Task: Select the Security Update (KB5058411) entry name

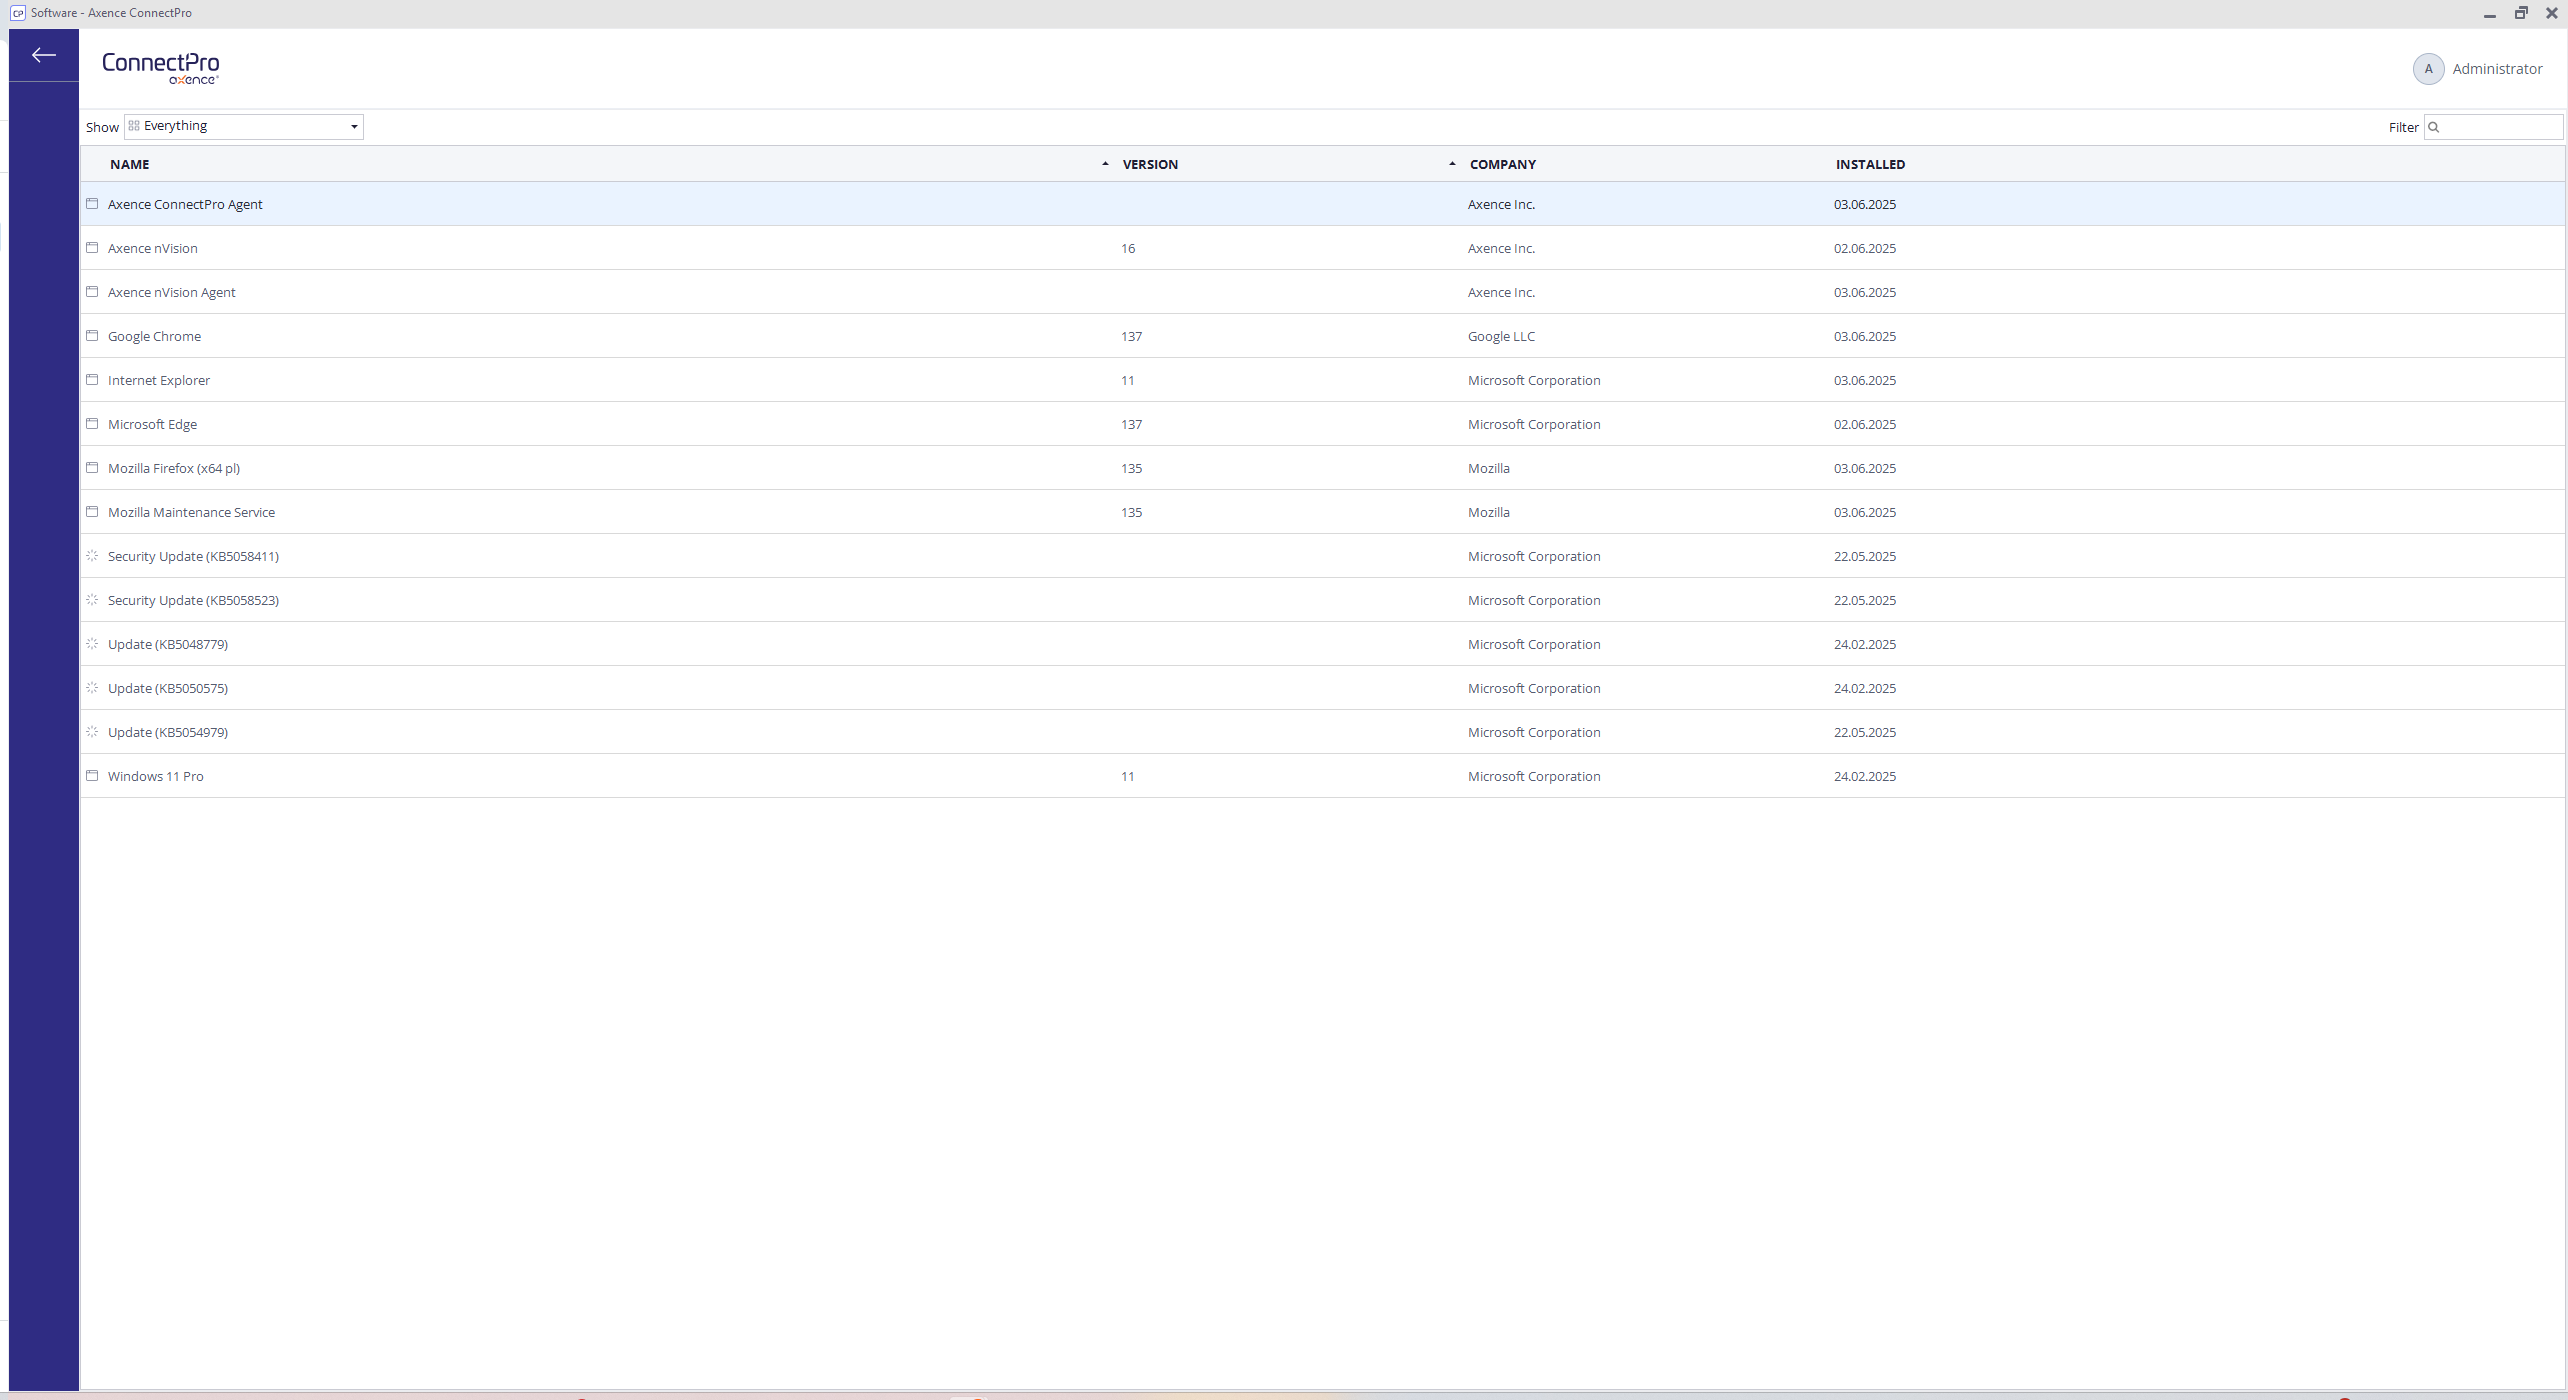Action: (x=193, y=556)
